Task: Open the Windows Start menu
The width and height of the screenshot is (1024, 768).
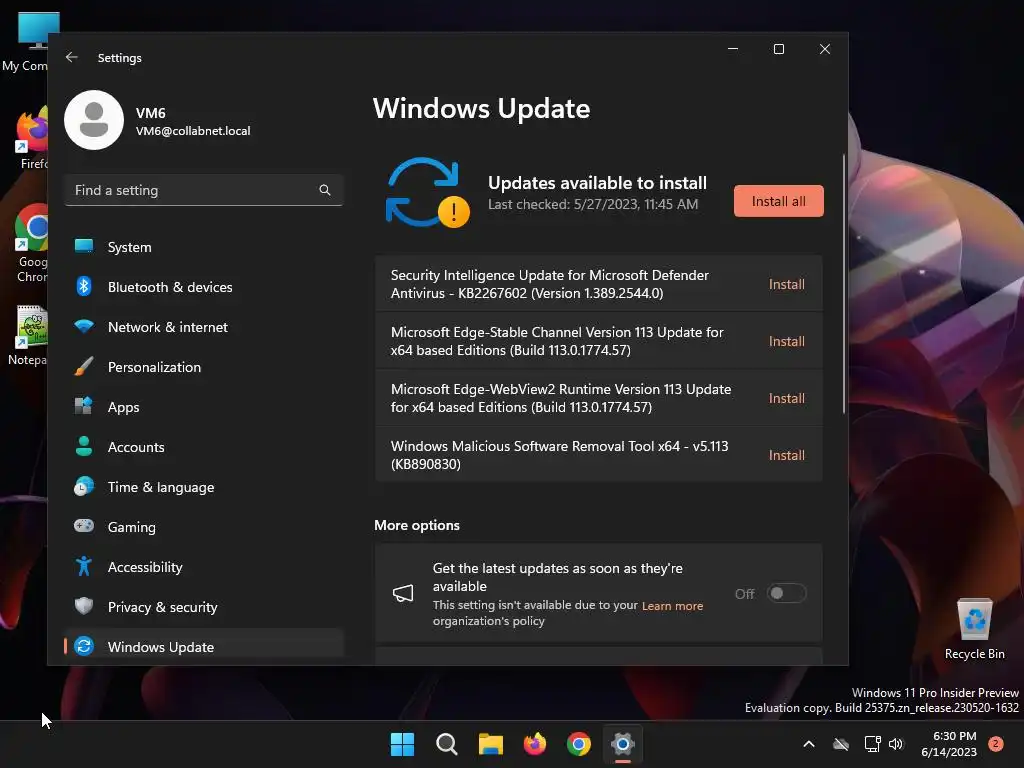Action: [402, 744]
